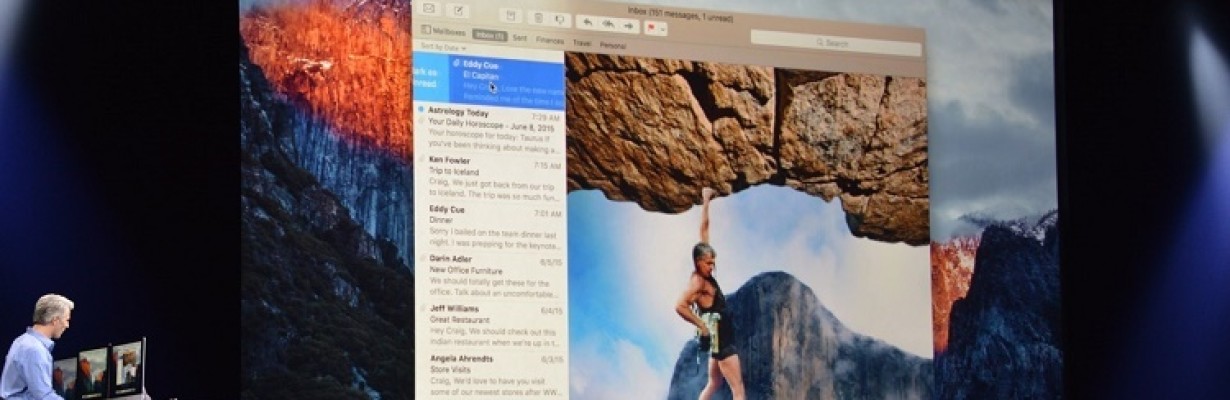Mark message as junk
The width and height of the screenshot is (1230, 400).
[x=561, y=19]
